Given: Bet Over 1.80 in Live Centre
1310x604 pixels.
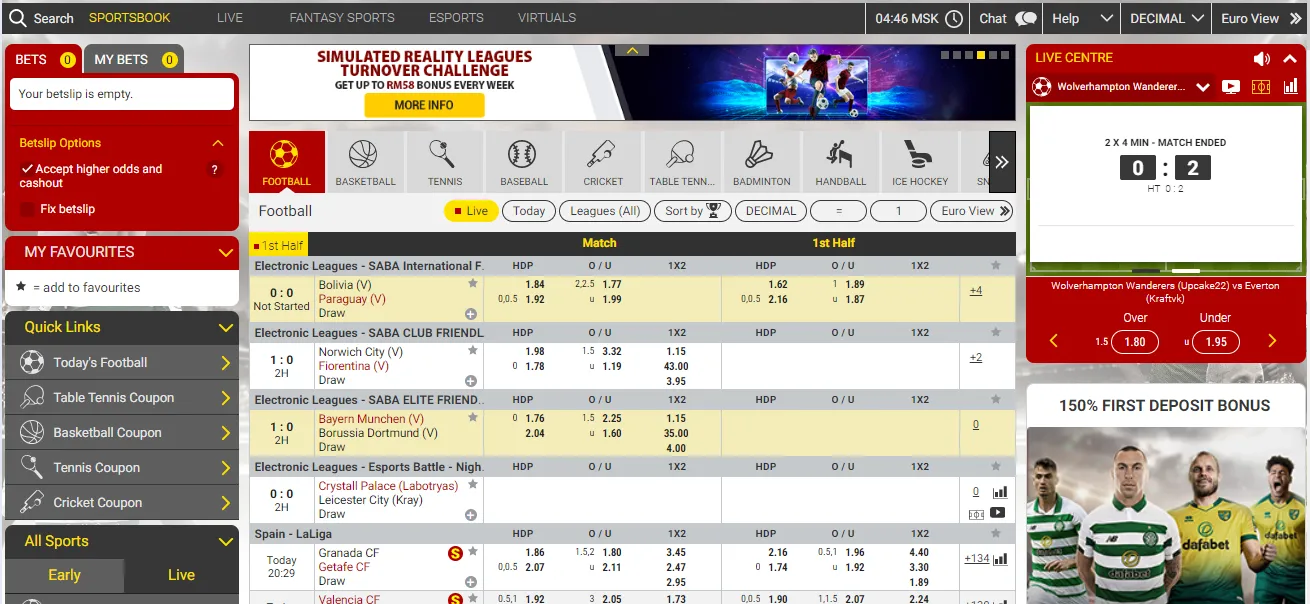Looking at the screenshot, I should tap(1135, 342).
